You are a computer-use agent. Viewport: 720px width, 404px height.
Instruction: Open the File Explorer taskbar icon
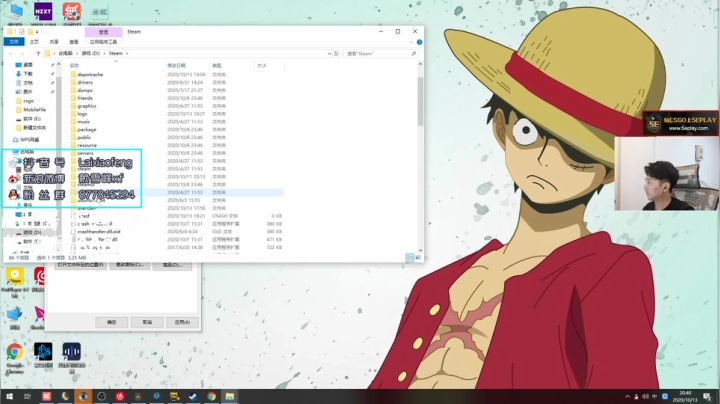click(x=230, y=396)
